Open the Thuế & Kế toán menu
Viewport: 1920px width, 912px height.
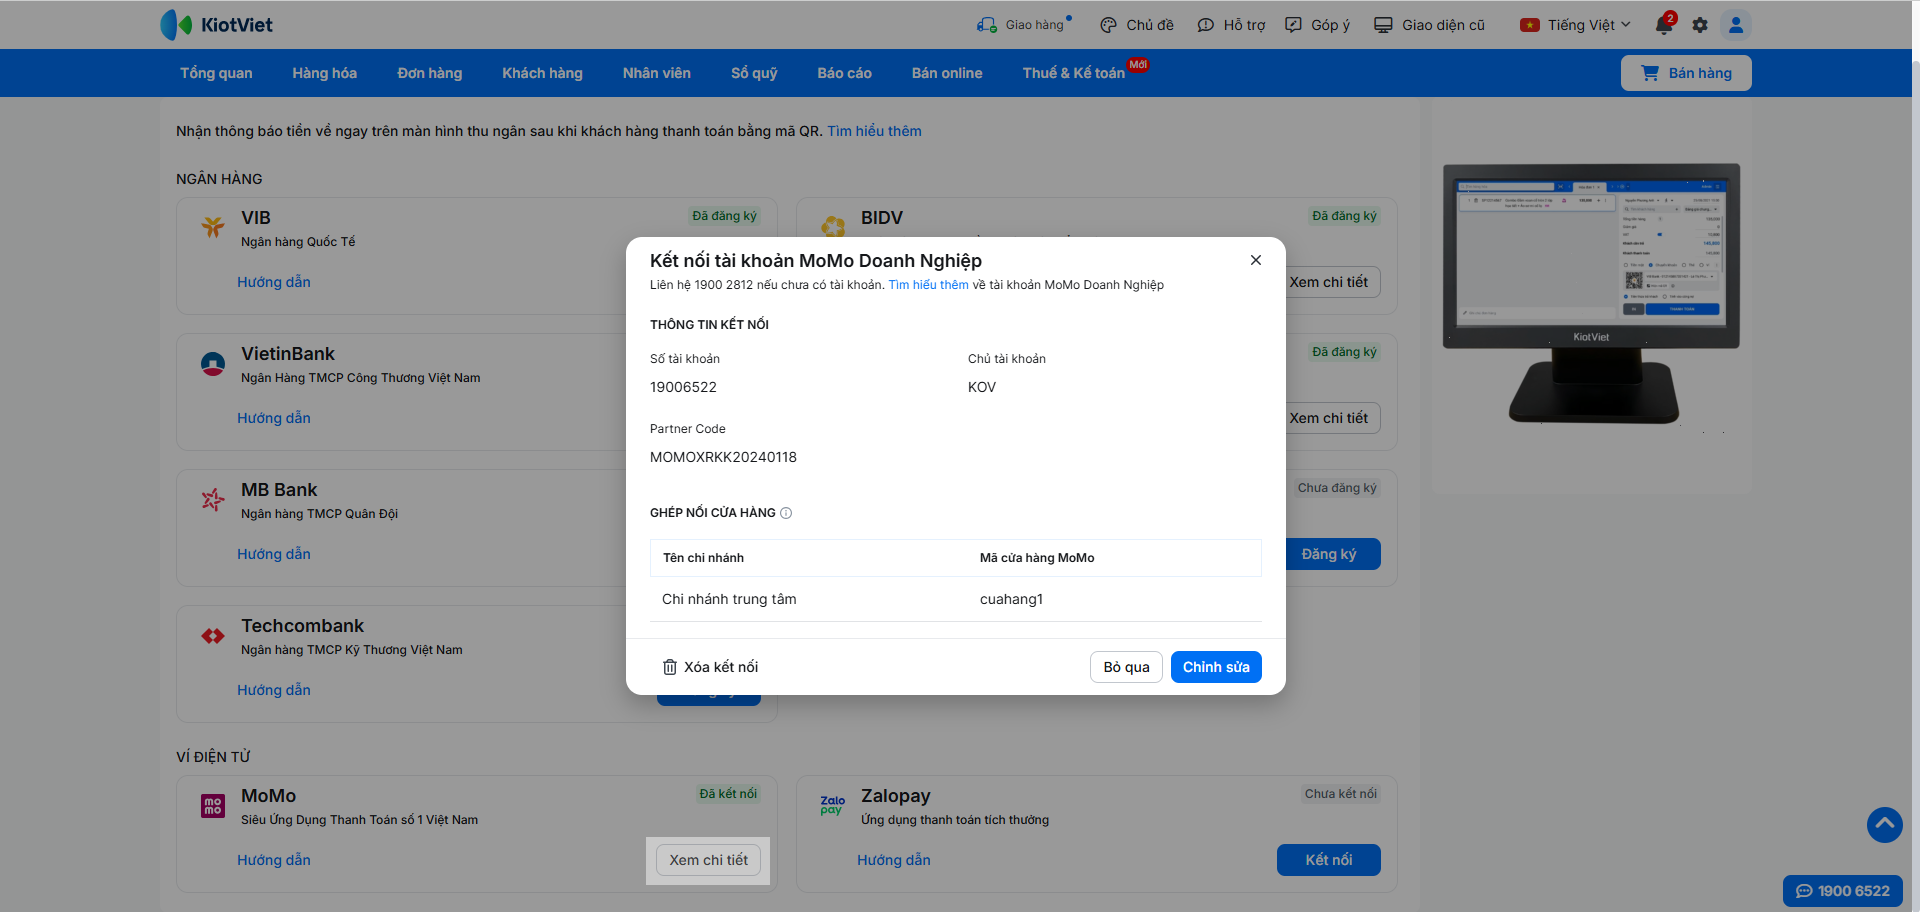pos(1074,73)
